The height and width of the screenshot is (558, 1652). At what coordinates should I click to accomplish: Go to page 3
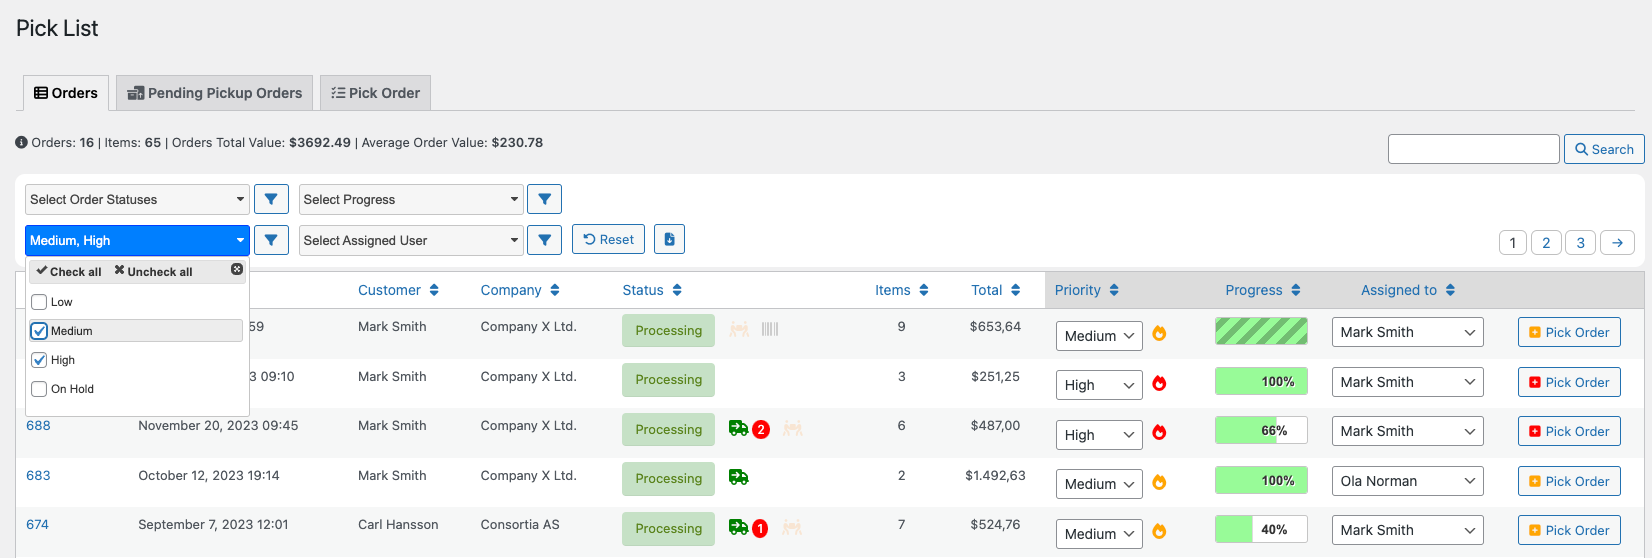[1580, 242]
